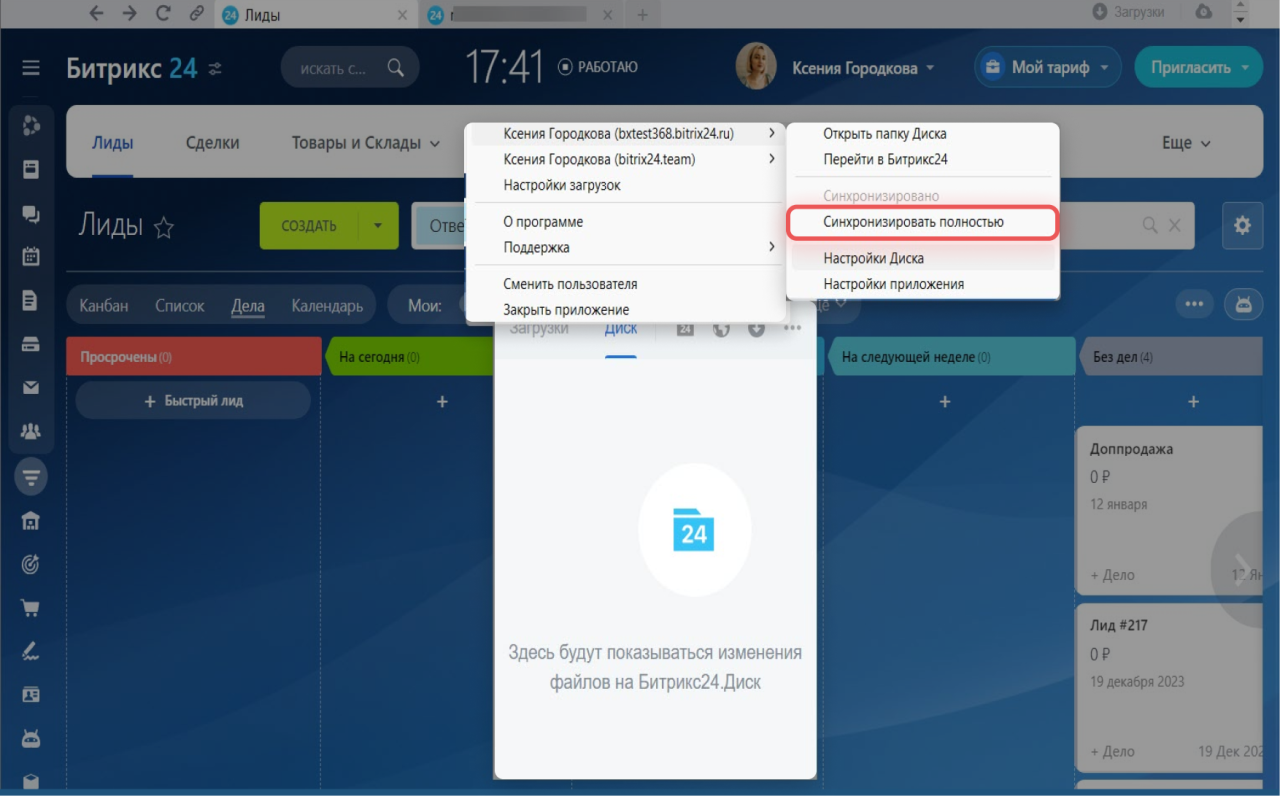Expand Ксения Городкова (bitrix24.team) submenu
The height and width of the screenshot is (796, 1280).
(x=626, y=159)
